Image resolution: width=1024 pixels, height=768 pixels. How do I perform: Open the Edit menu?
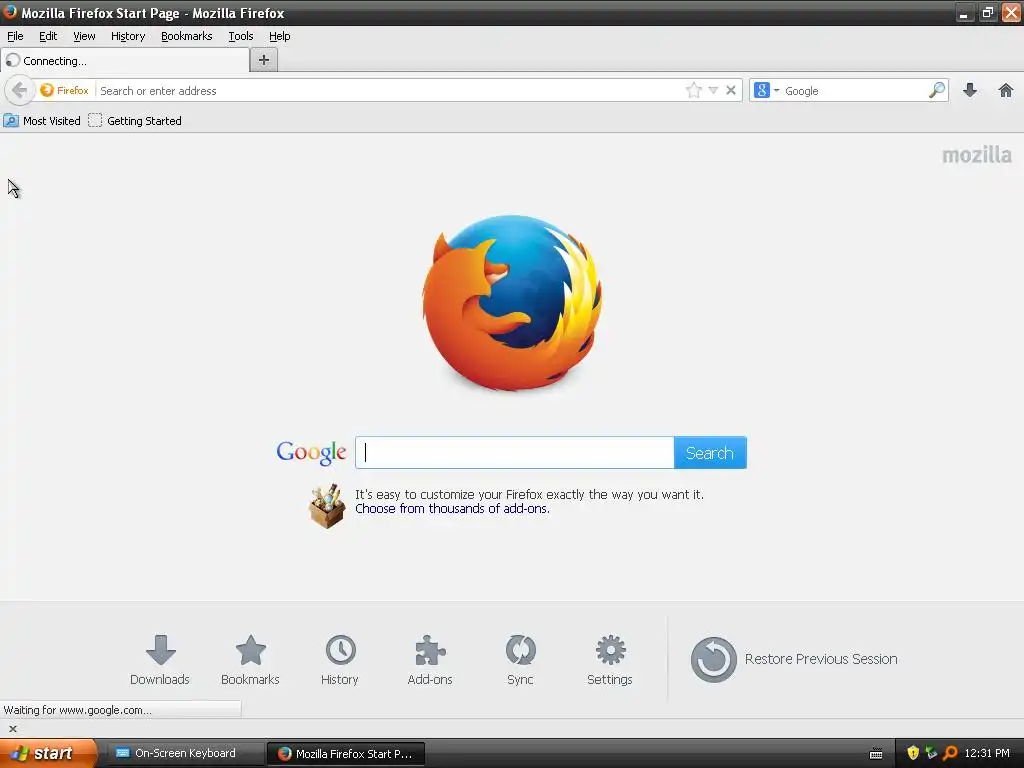[x=48, y=36]
